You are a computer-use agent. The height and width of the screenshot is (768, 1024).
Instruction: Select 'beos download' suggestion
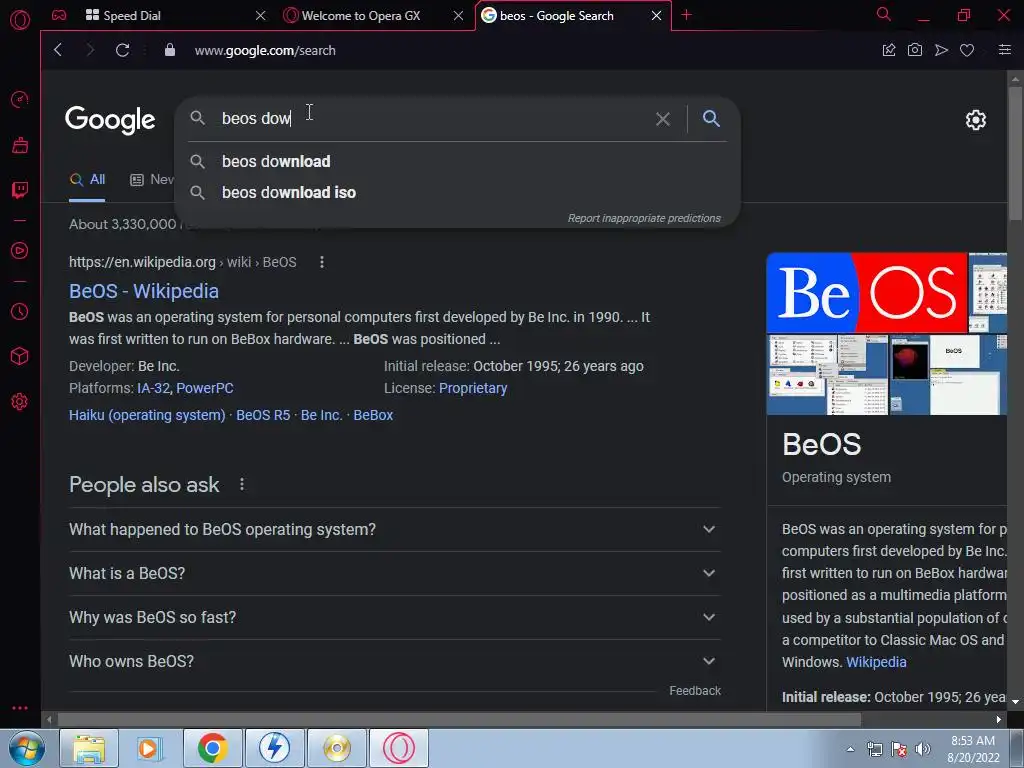457,161
